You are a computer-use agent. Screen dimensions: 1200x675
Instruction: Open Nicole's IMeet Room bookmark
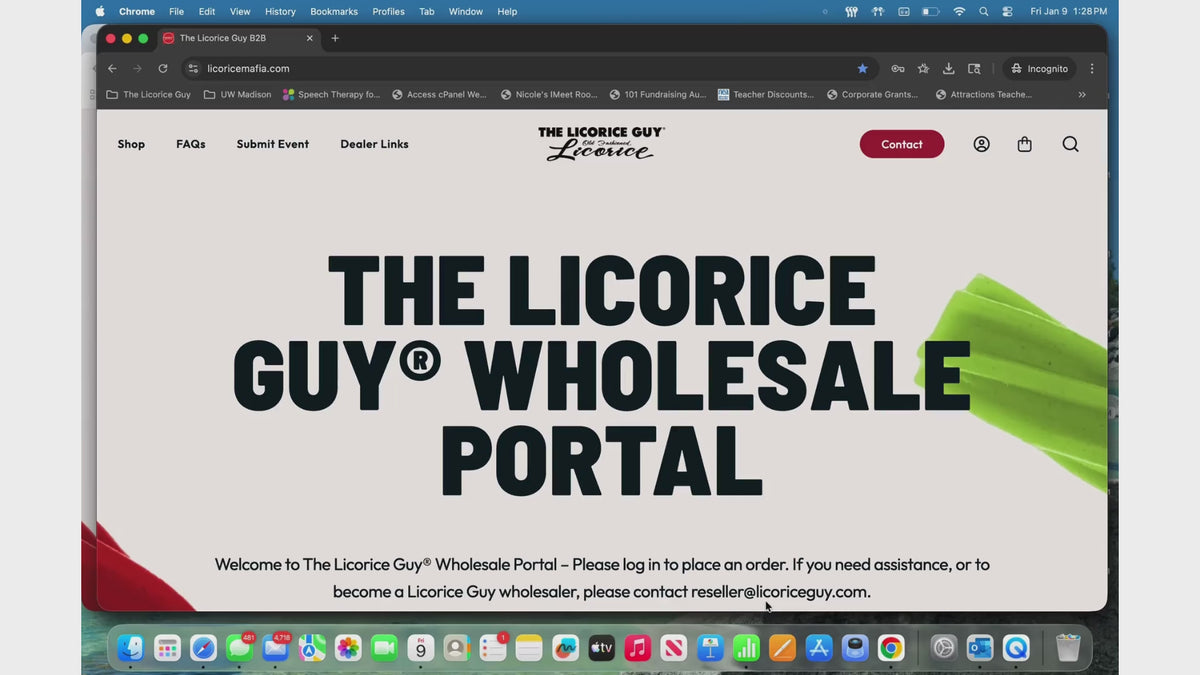pyautogui.click(x=548, y=95)
